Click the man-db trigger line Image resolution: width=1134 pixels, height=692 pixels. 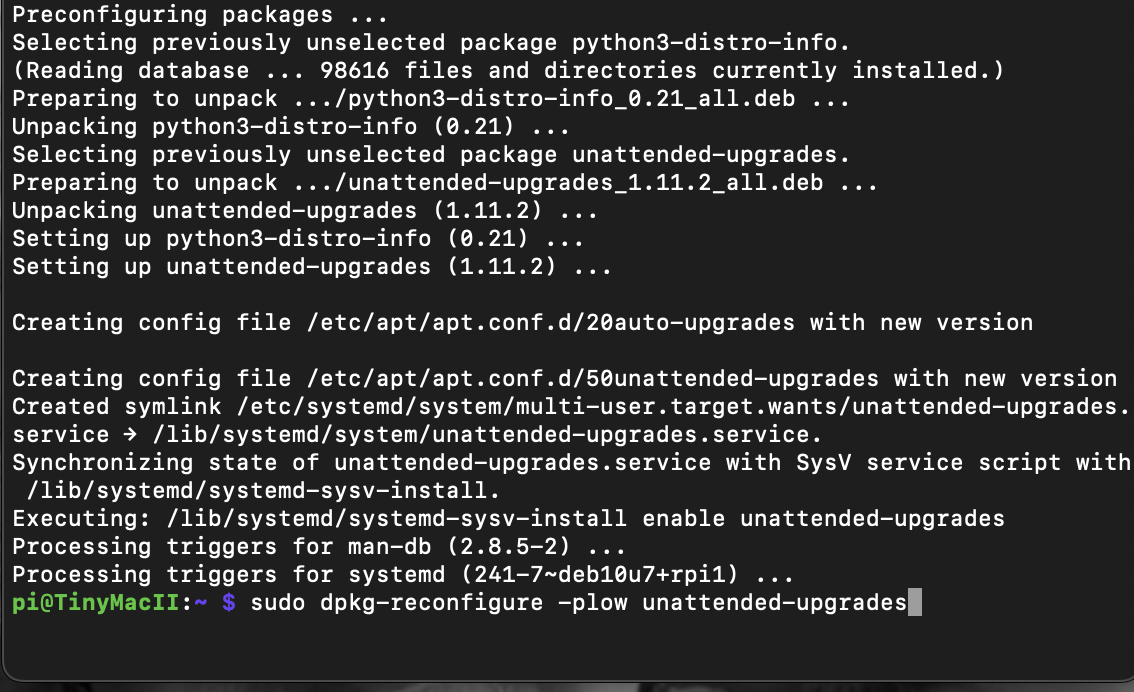[x=318, y=547]
